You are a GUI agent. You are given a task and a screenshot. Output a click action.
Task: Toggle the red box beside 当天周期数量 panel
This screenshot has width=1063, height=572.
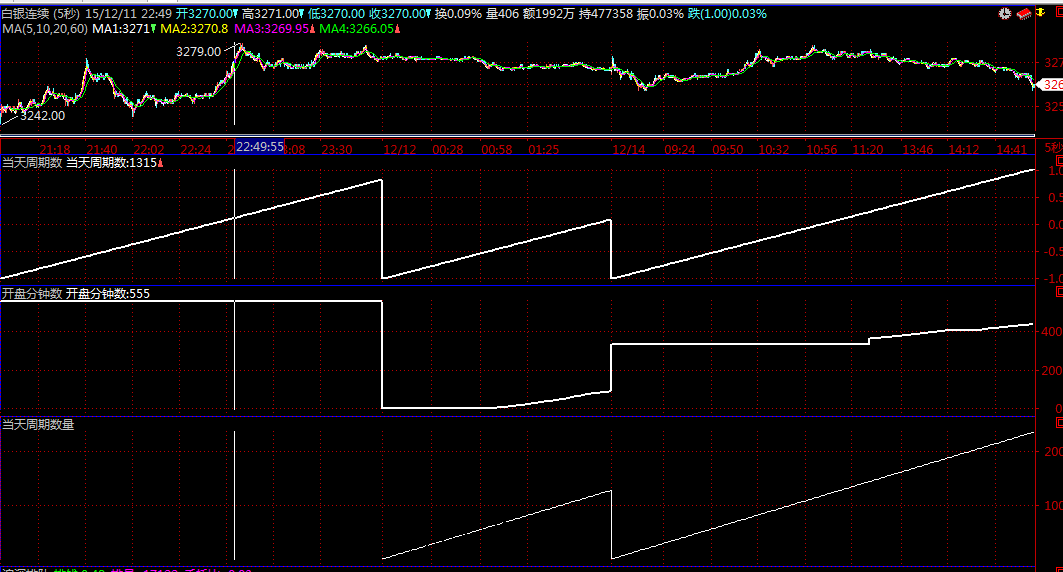click(x=1058, y=424)
